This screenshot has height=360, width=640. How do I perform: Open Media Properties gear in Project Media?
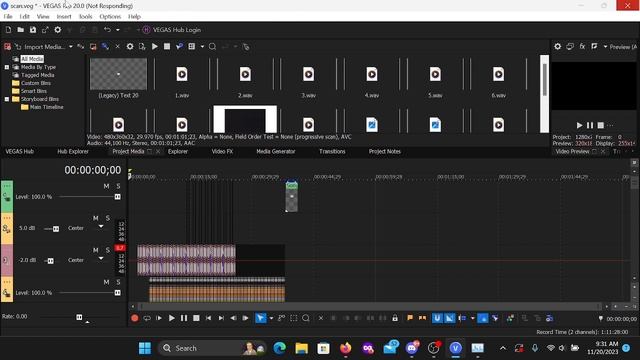[130, 47]
